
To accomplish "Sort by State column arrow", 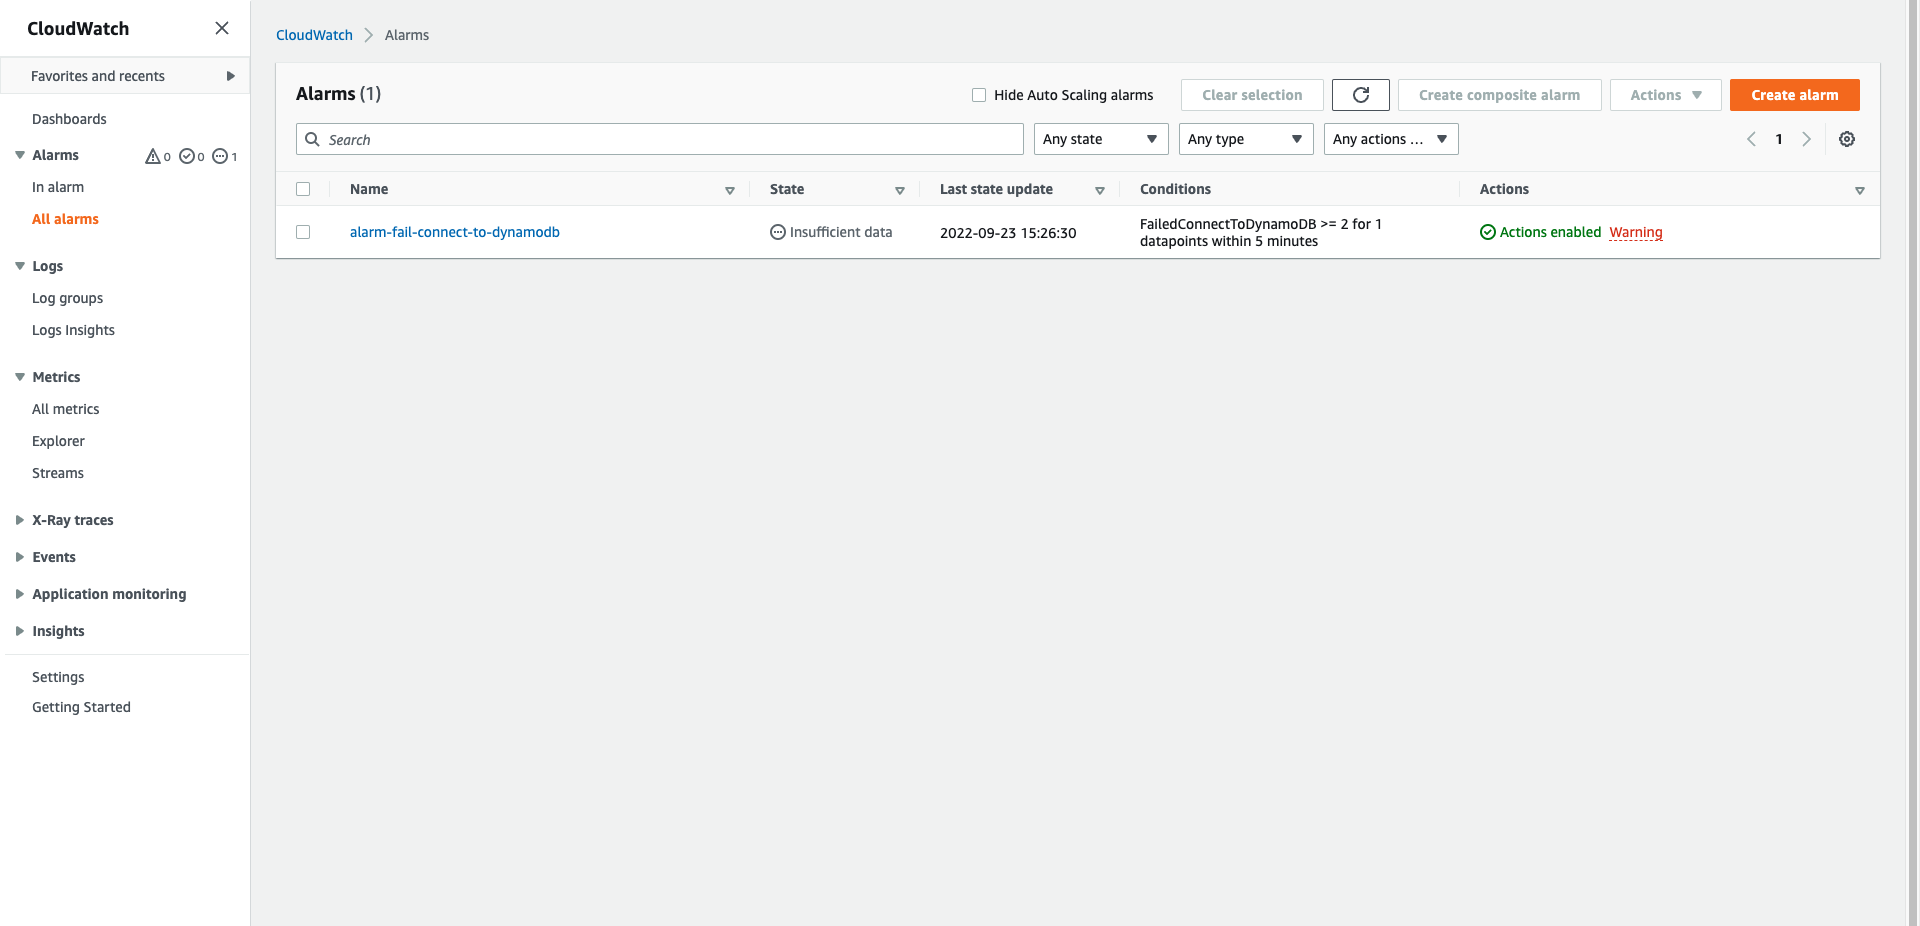I will 900,190.
